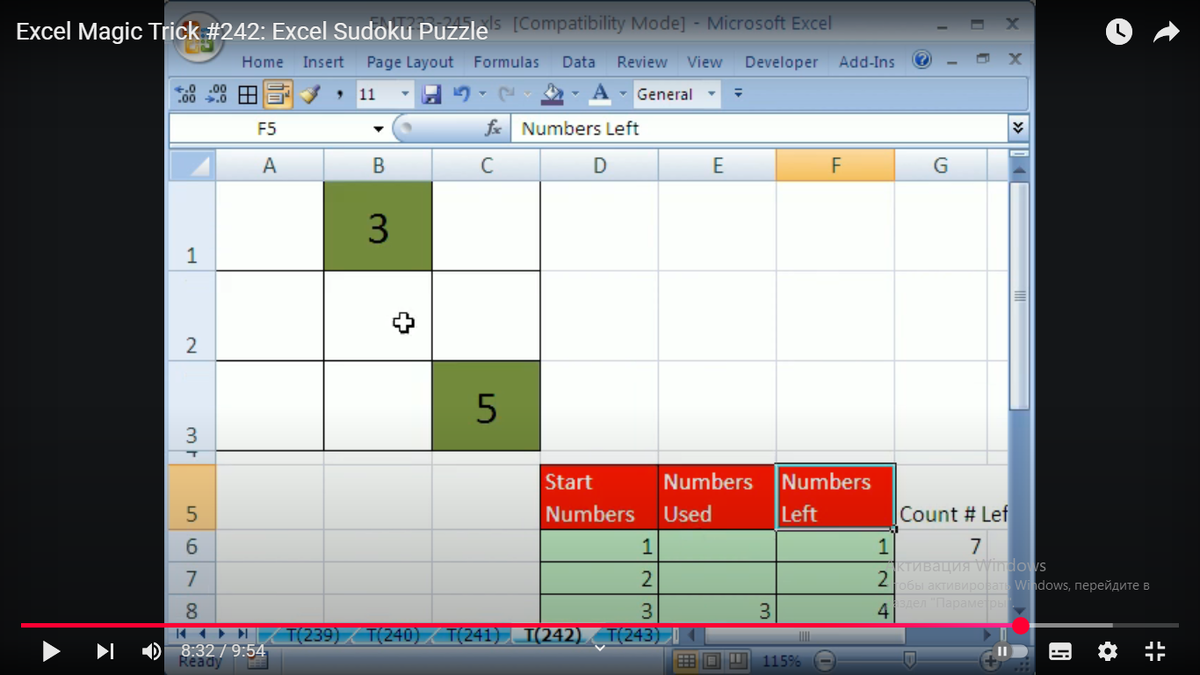The width and height of the screenshot is (1200, 675).
Task: Select green cell containing 5
Action: coord(486,406)
